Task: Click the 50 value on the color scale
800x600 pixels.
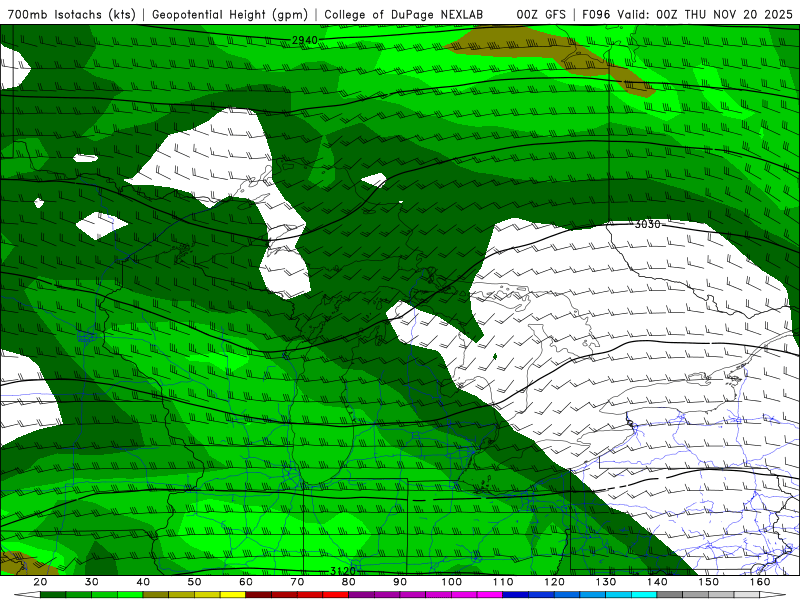Action: 194,582
